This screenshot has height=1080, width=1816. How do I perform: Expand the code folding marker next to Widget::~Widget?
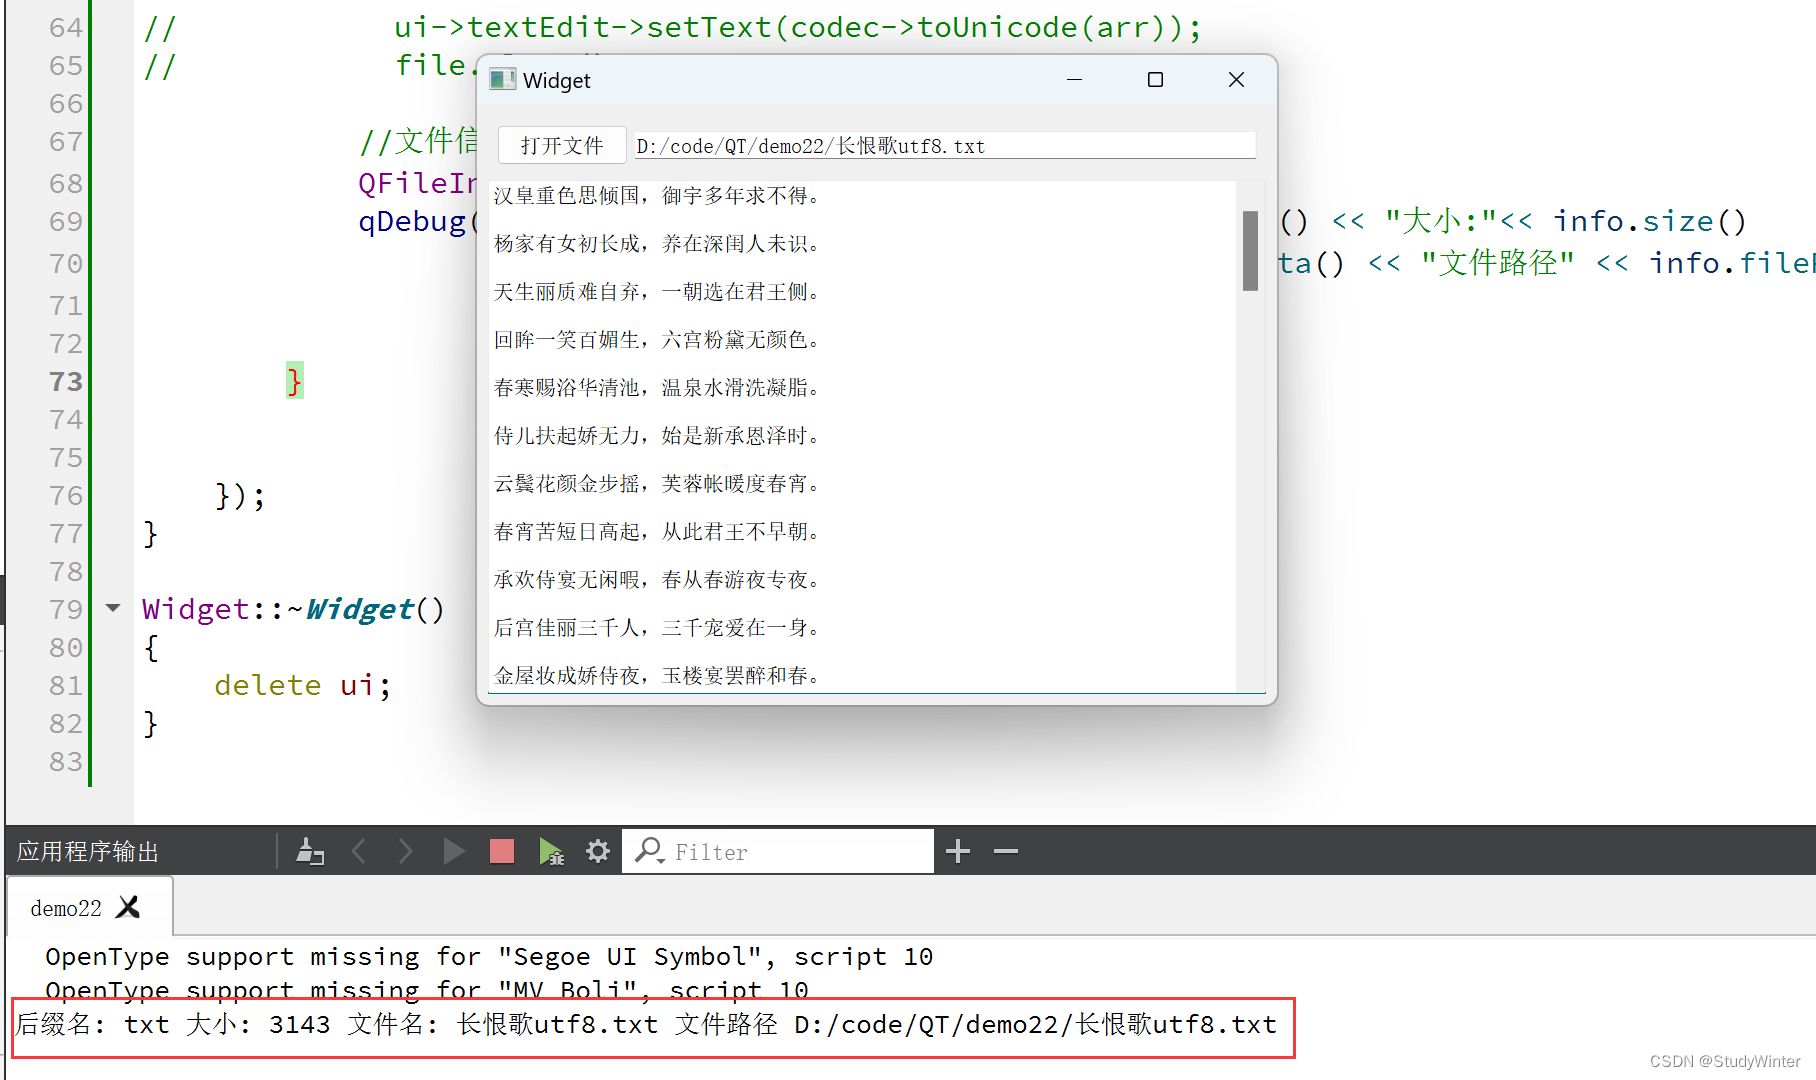(112, 608)
